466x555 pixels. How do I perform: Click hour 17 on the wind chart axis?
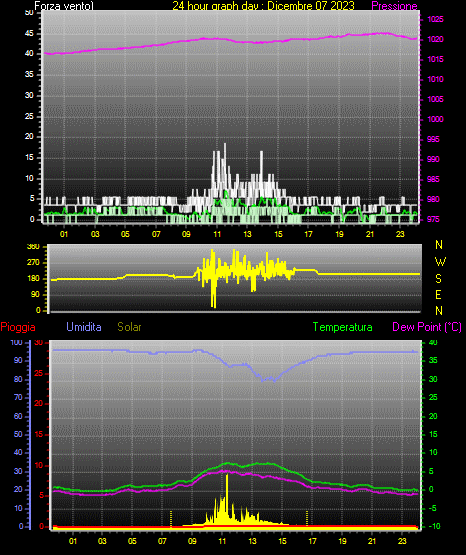(309, 234)
